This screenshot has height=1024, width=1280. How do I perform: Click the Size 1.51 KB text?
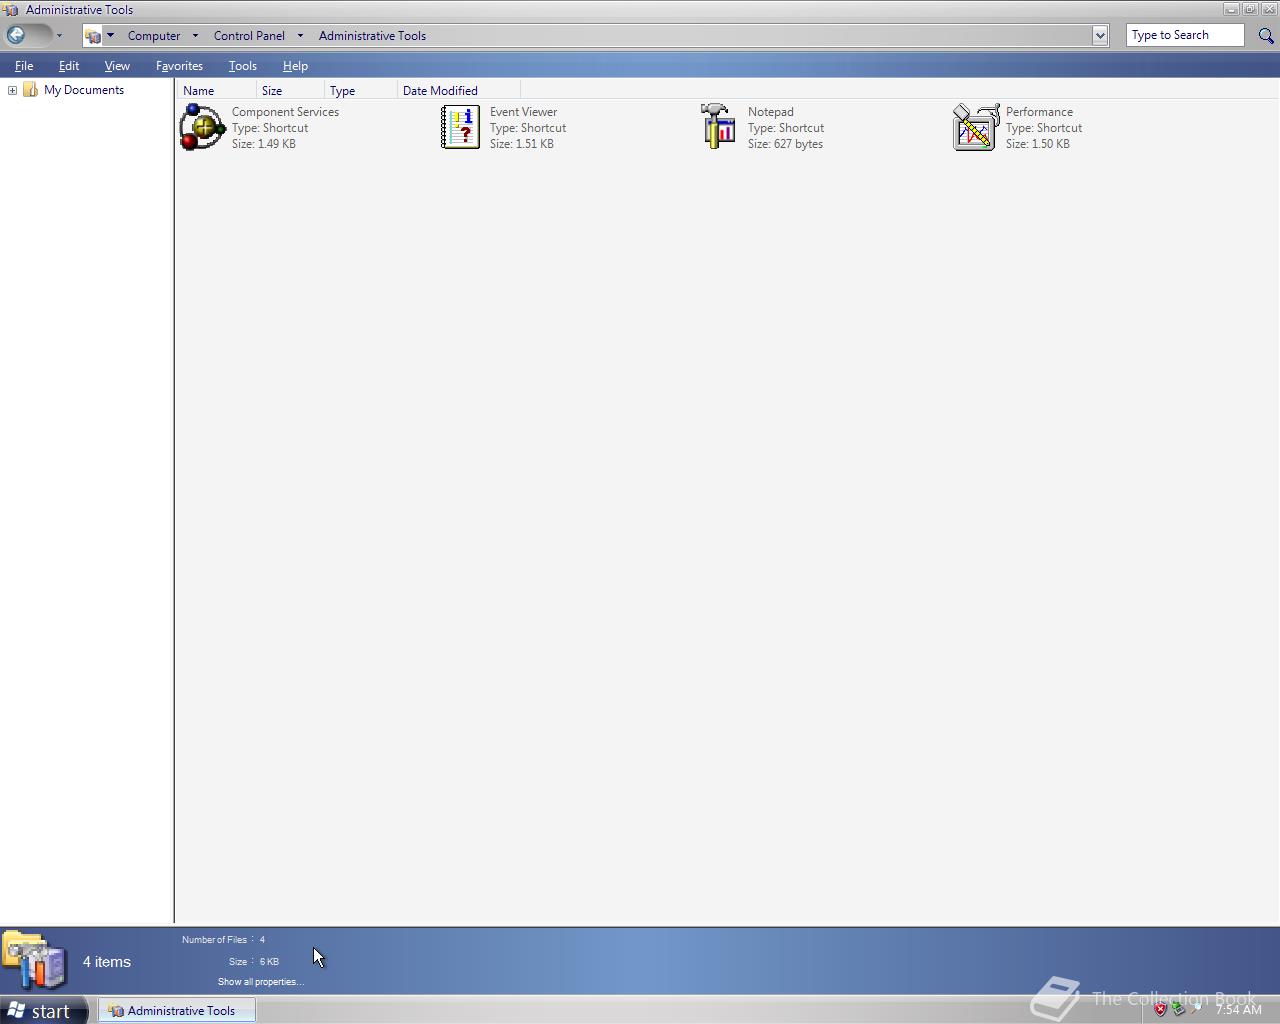(521, 144)
